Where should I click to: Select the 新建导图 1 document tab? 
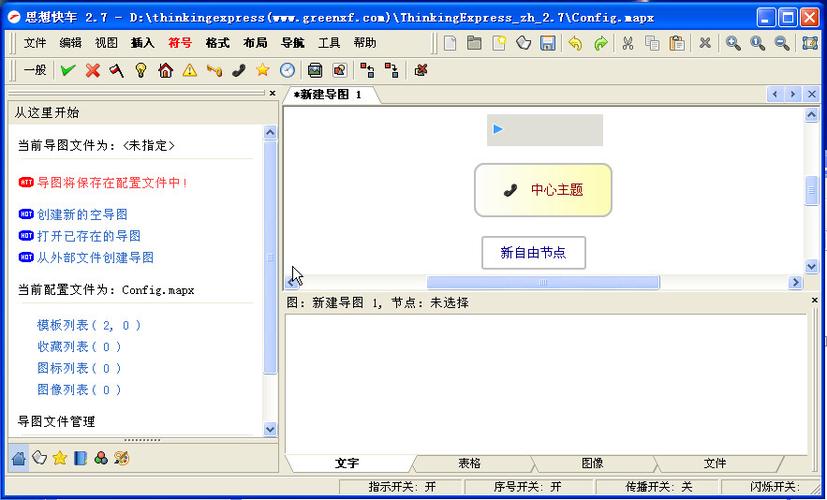328,95
